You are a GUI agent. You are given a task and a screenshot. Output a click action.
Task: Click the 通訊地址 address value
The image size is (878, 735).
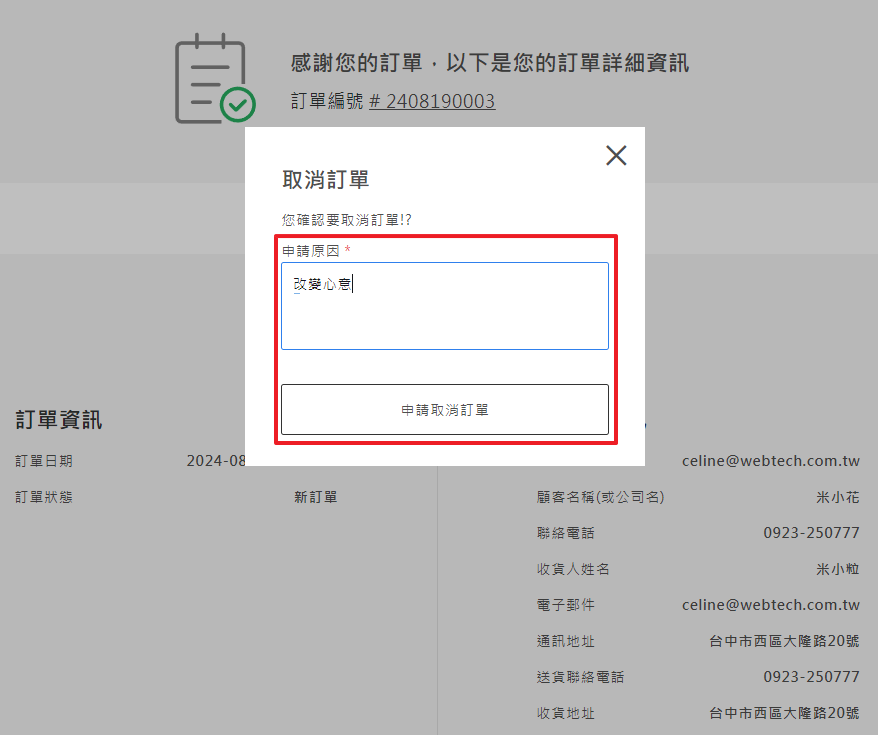click(x=784, y=641)
